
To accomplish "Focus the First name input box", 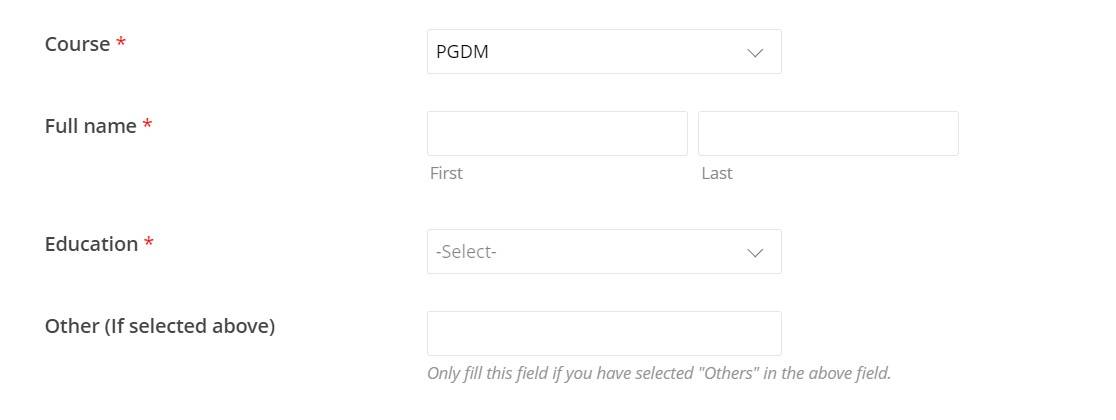I will pyautogui.click(x=557, y=133).
